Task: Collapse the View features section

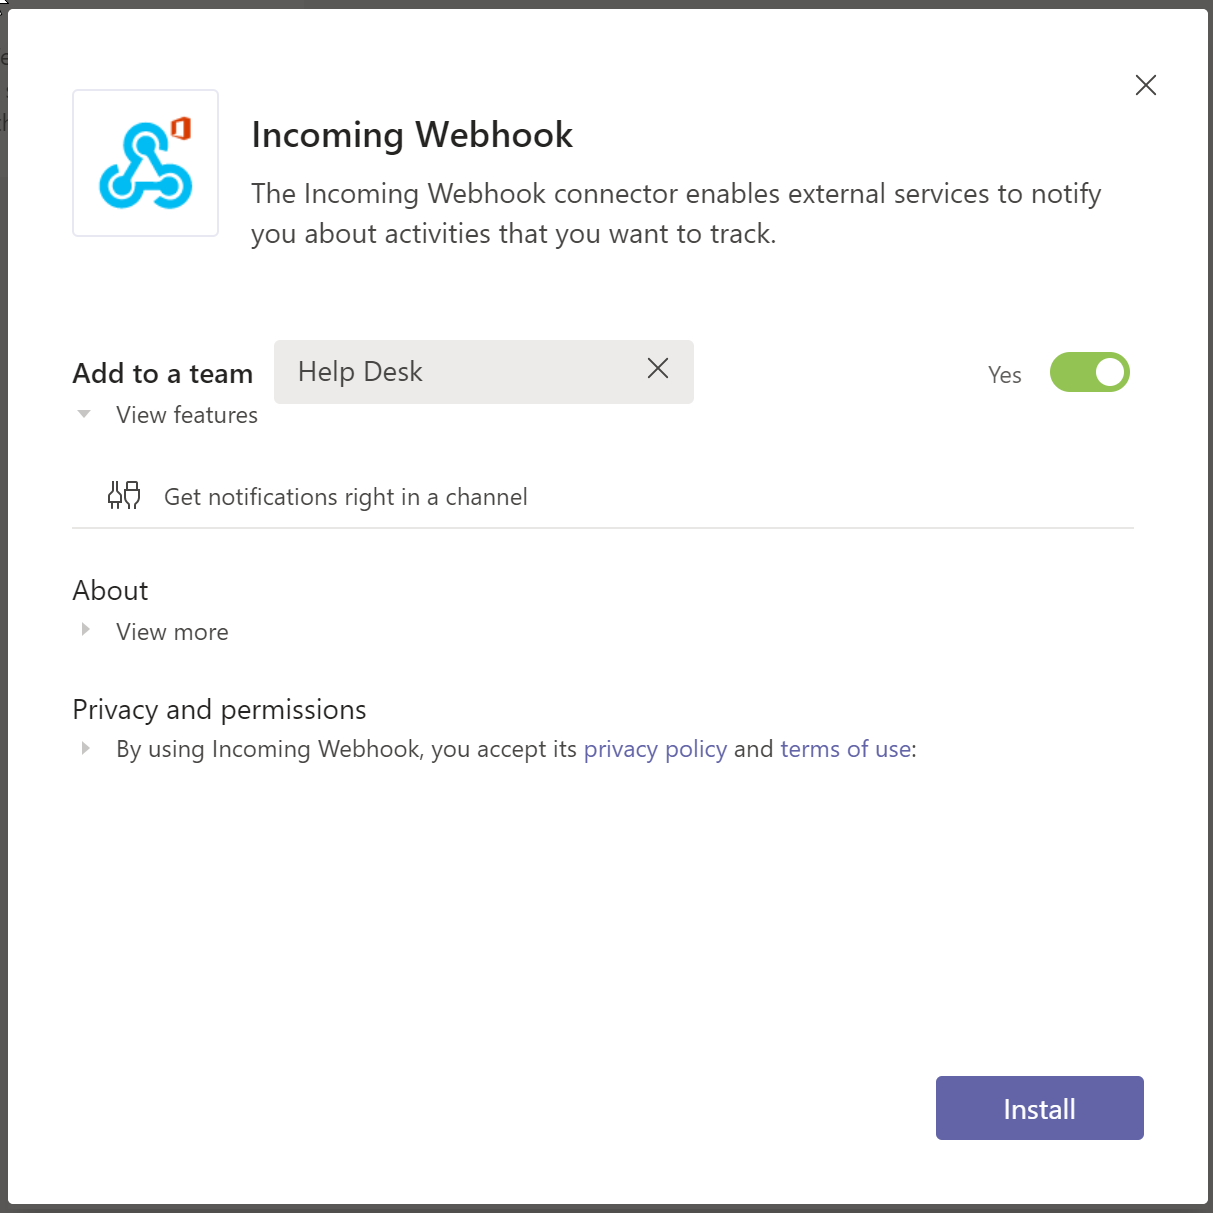Action: tap(85, 414)
